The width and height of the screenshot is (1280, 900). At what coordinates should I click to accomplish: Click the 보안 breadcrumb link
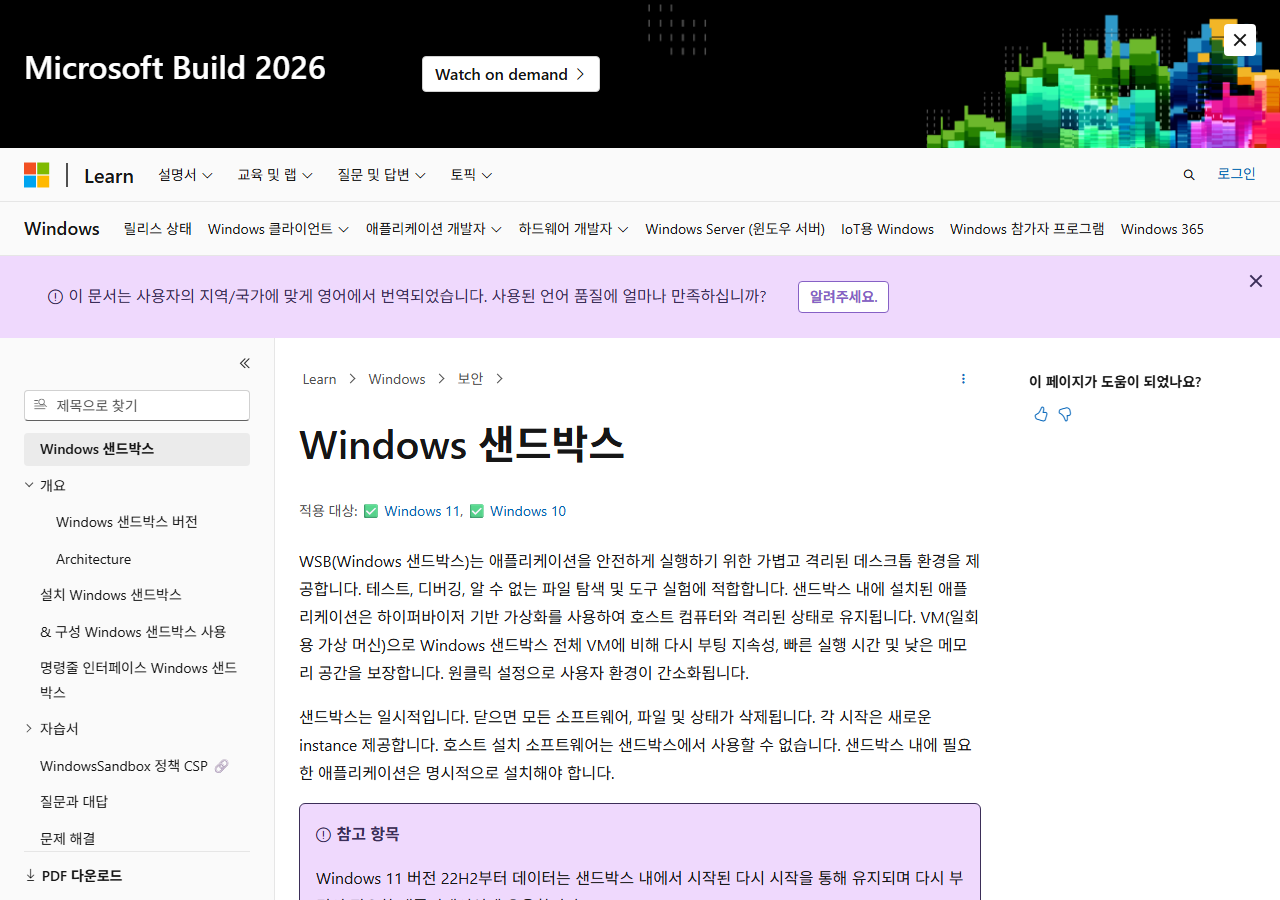click(x=470, y=379)
